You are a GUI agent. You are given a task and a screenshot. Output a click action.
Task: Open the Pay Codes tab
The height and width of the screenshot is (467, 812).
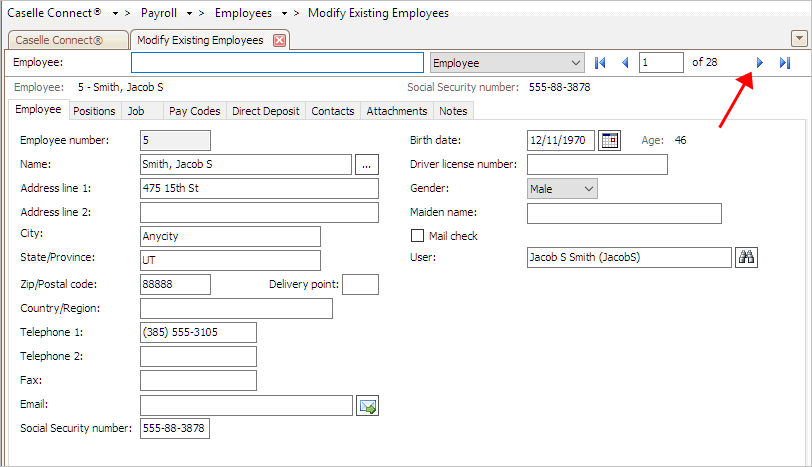coord(194,111)
